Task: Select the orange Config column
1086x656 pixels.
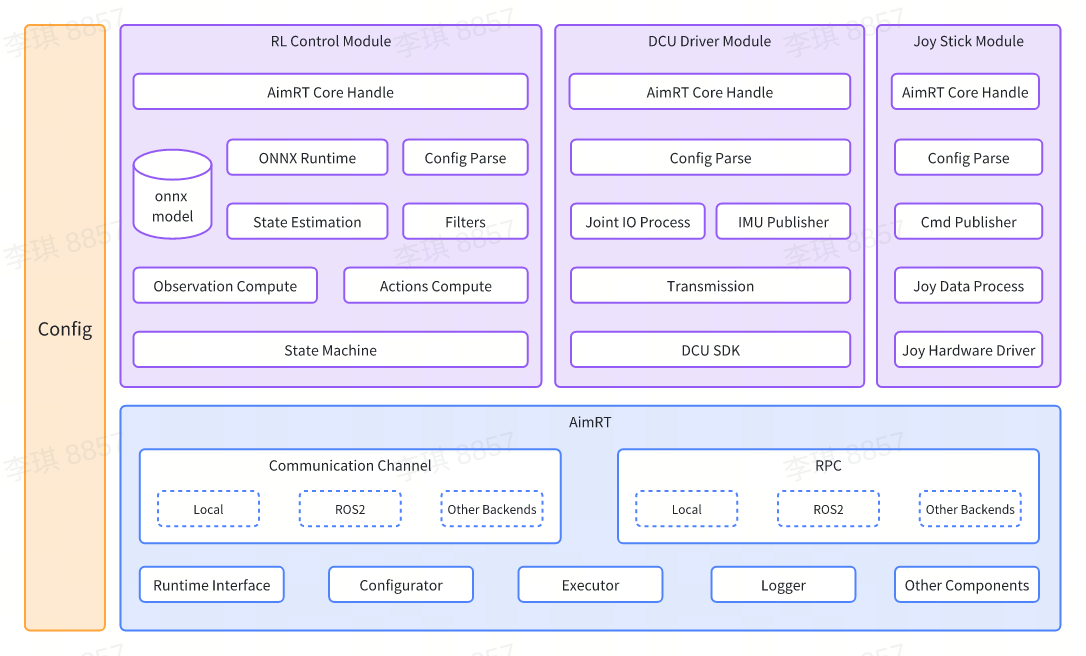Action: click(x=65, y=328)
